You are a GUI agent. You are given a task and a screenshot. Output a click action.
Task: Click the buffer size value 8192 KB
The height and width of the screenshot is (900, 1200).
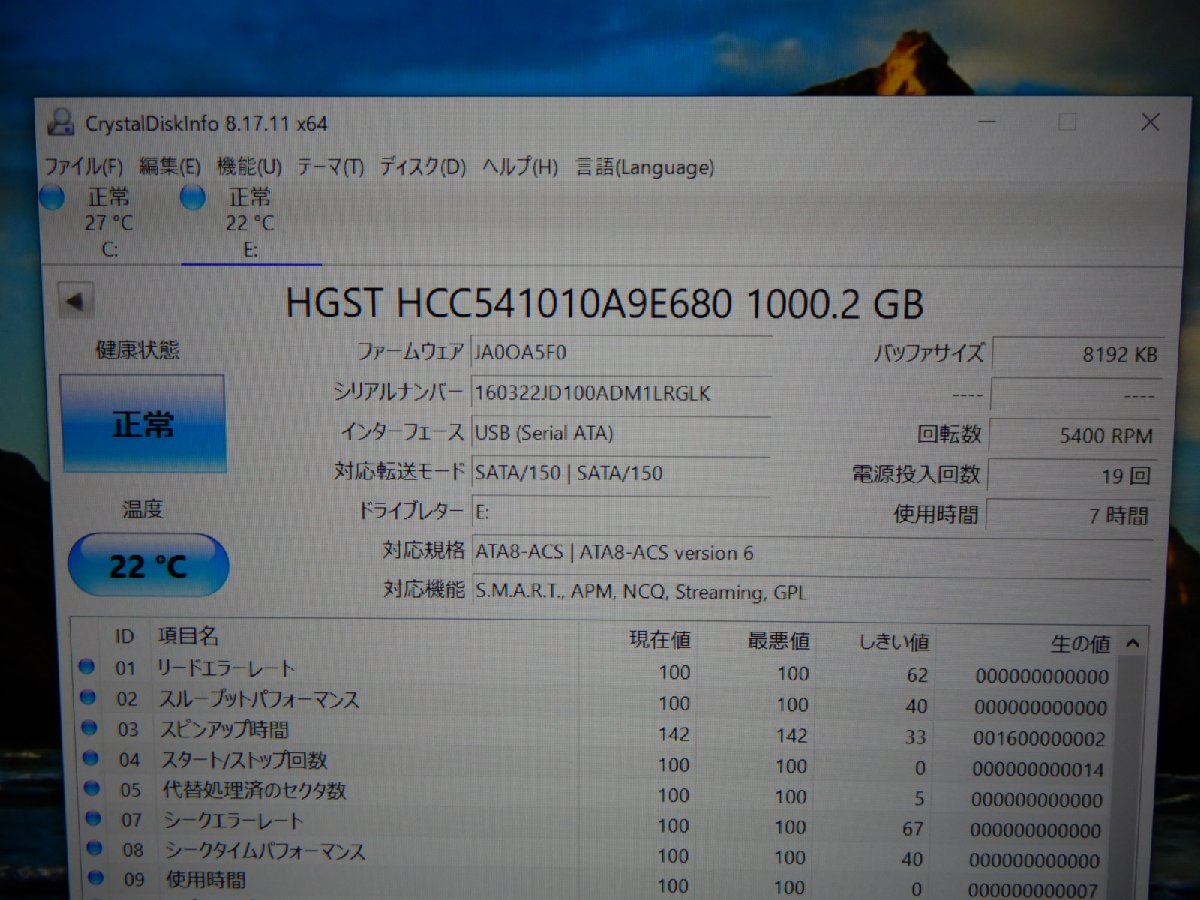click(1076, 355)
